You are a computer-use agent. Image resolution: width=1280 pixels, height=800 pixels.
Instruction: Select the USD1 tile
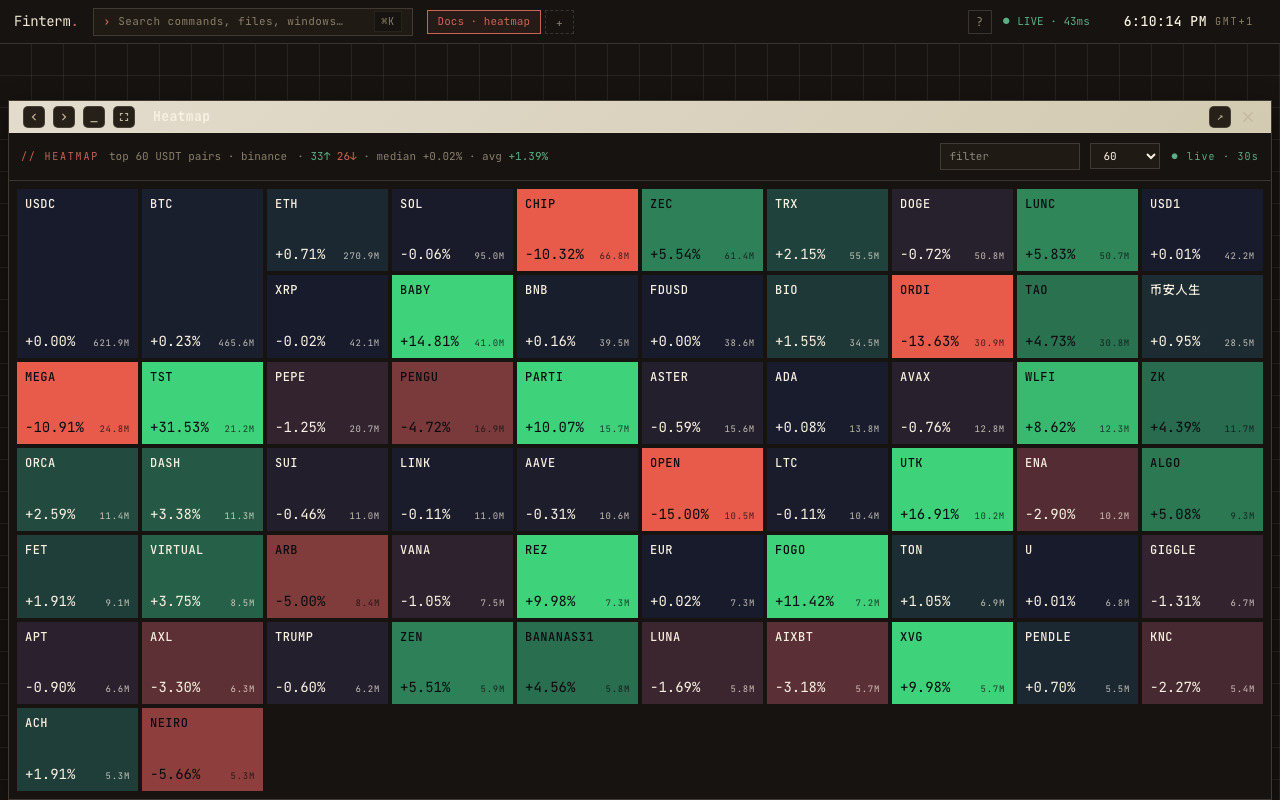[1202, 230]
